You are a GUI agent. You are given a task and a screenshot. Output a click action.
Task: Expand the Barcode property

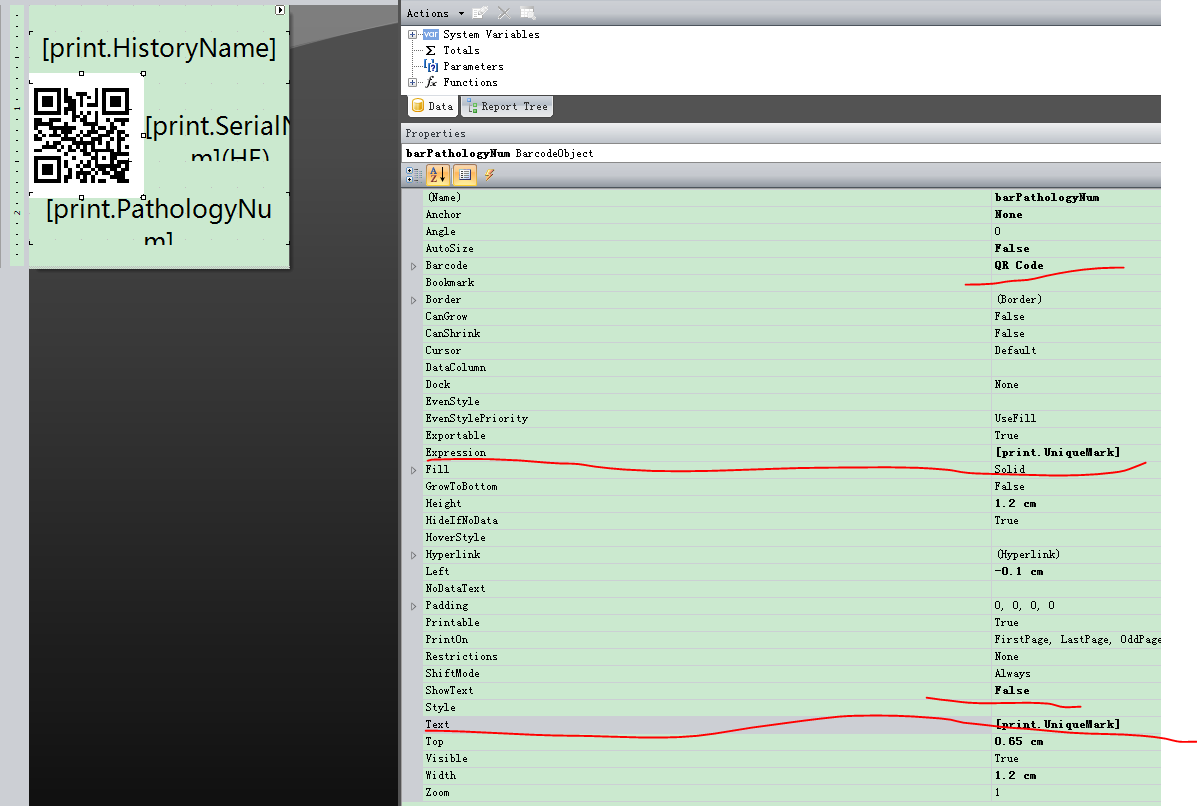tap(414, 266)
